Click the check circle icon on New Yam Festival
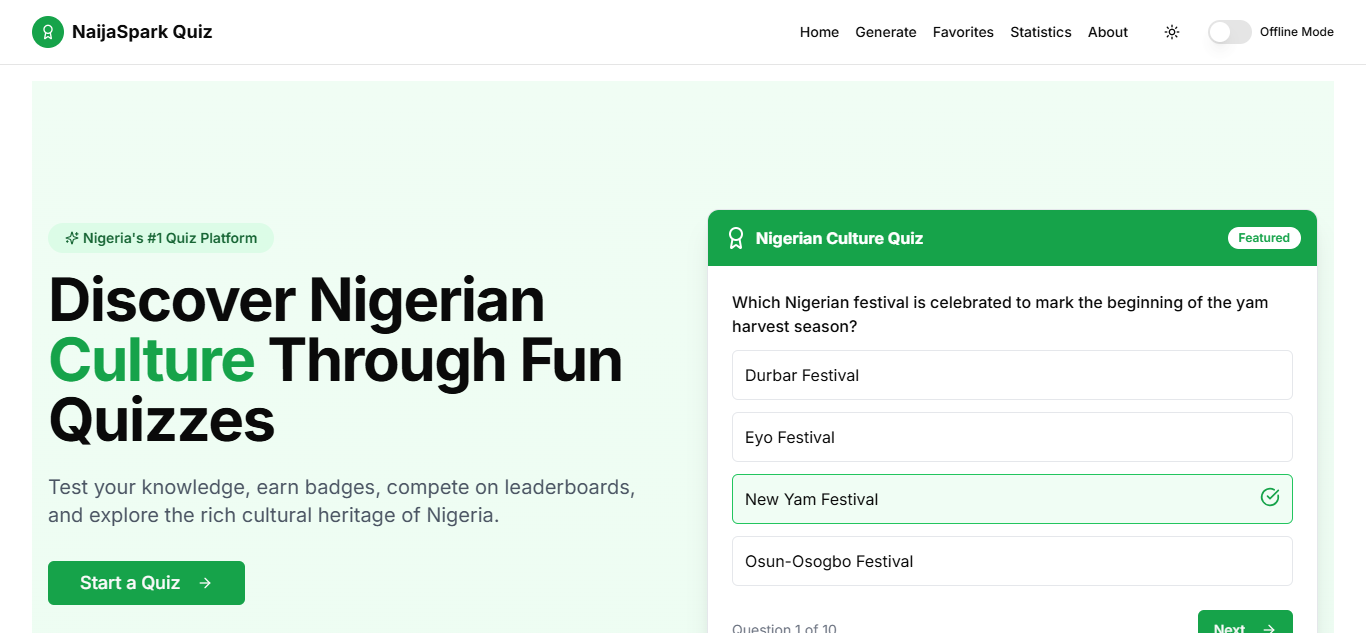This screenshot has height=633, width=1366. pyautogui.click(x=1270, y=497)
